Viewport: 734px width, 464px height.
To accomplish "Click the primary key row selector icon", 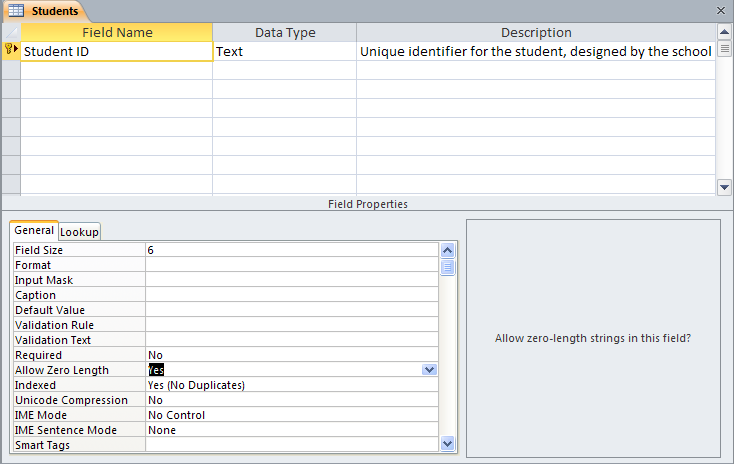I will 11,50.
